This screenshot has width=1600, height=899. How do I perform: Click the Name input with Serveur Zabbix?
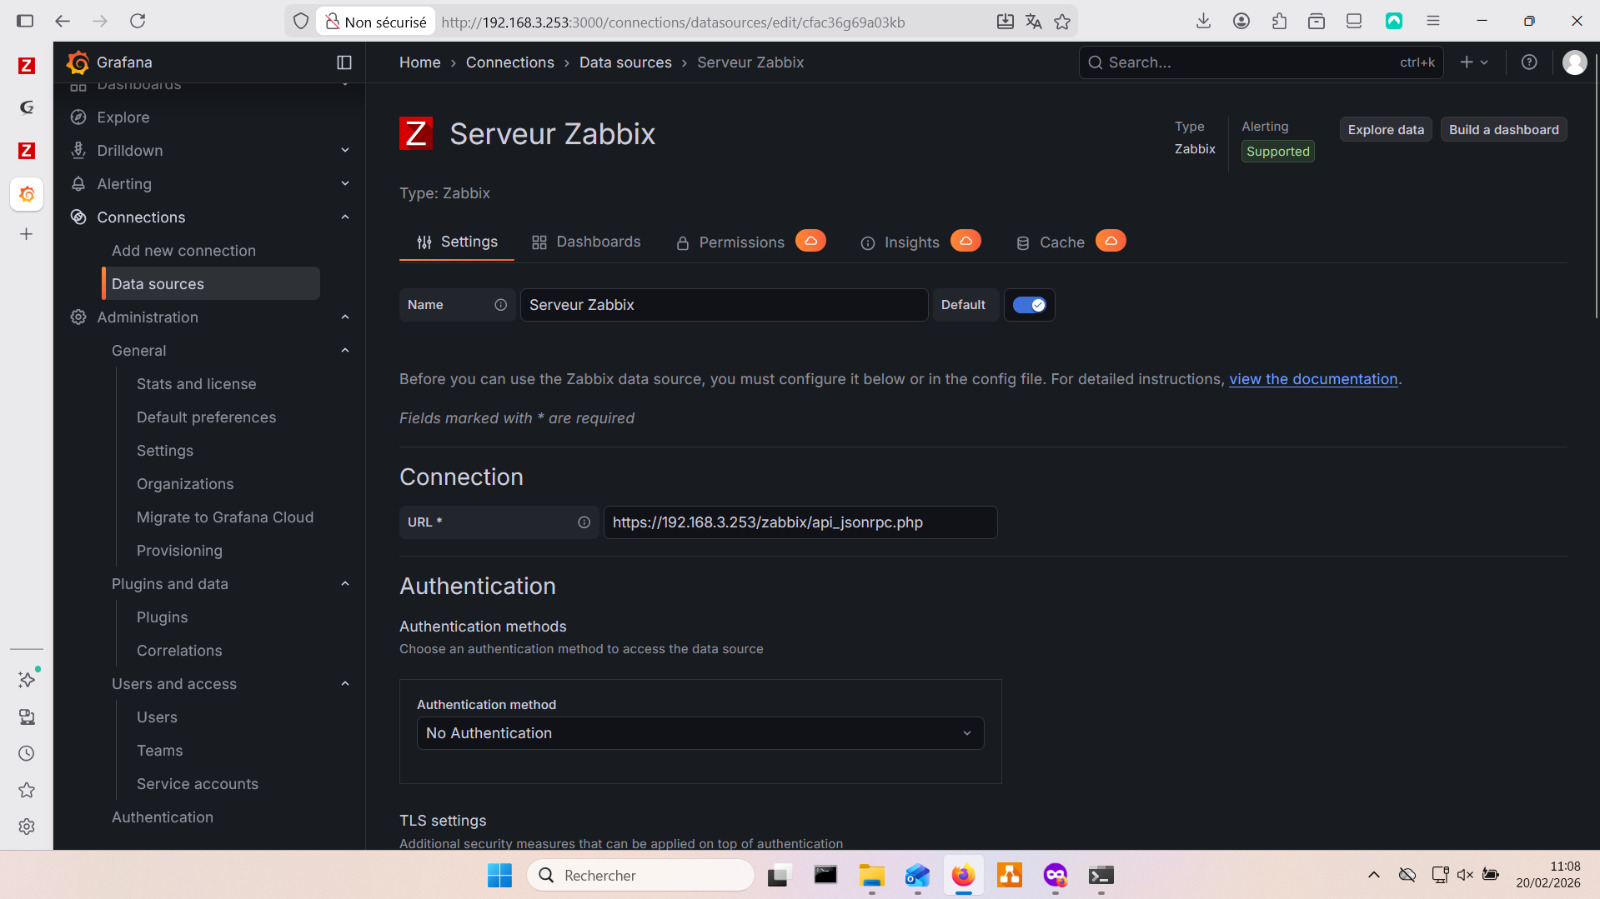pos(724,305)
